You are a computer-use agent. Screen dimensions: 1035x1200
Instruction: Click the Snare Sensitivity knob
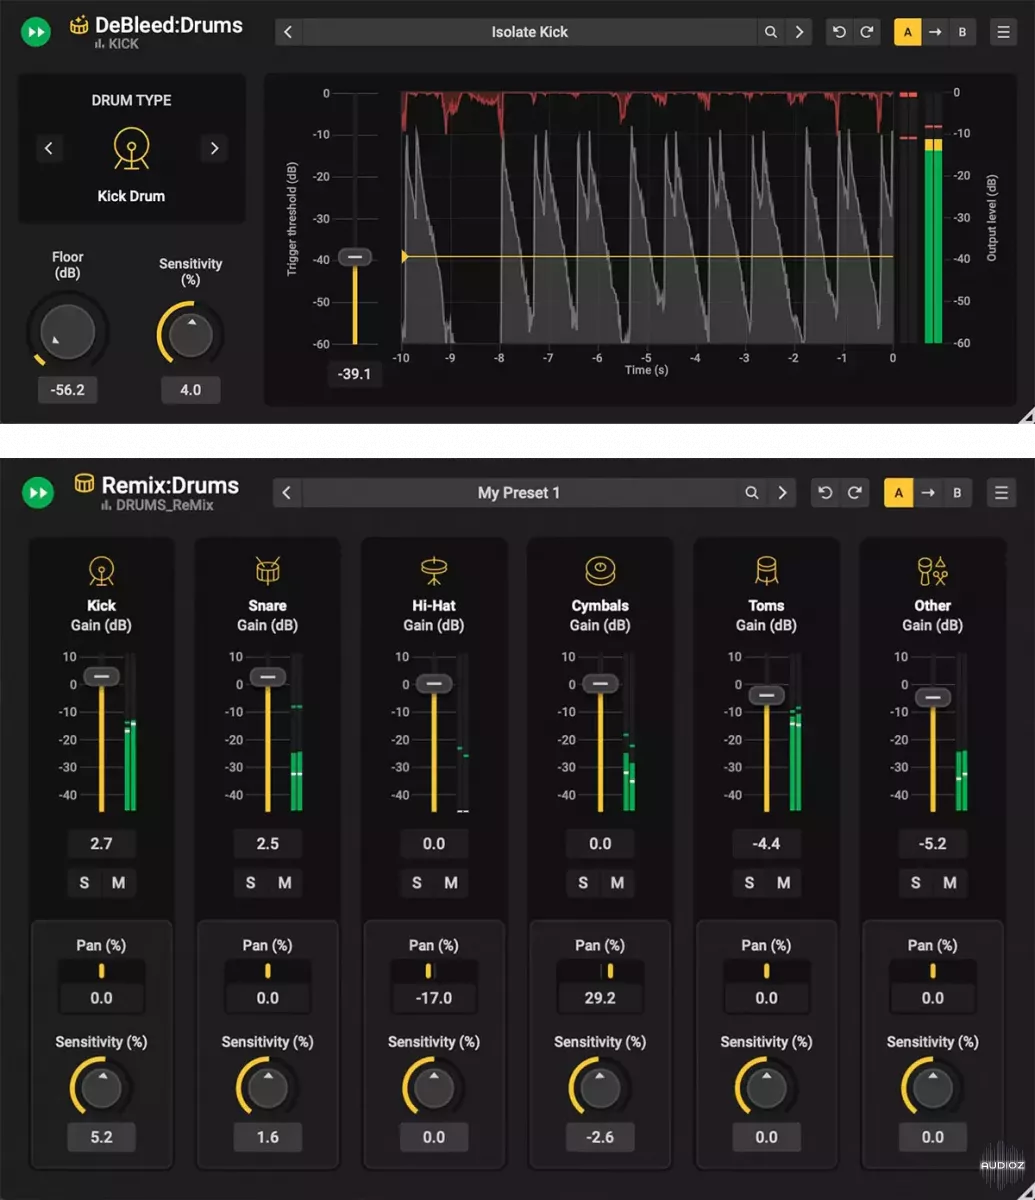268,1087
